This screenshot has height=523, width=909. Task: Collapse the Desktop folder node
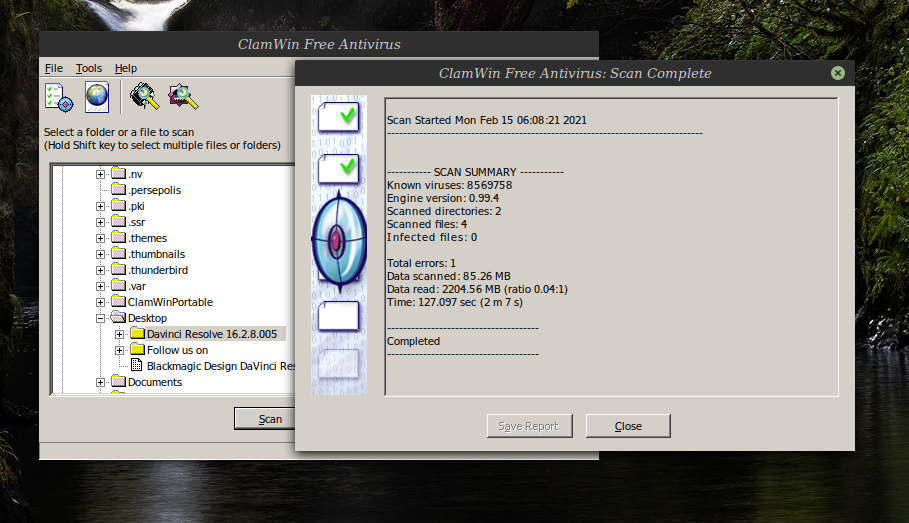(x=100, y=318)
